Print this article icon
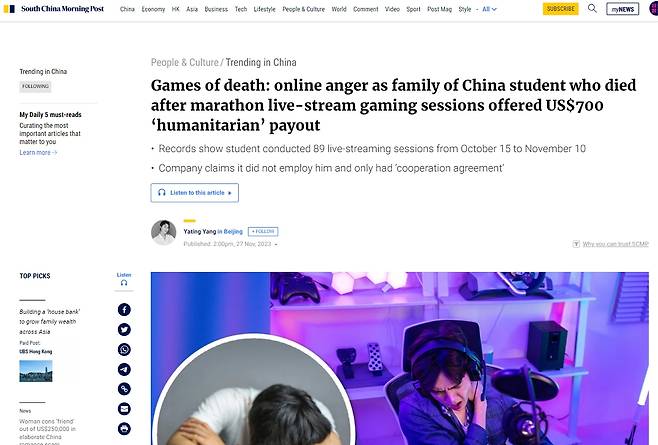This screenshot has width=658, height=445. (x=124, y=429)
